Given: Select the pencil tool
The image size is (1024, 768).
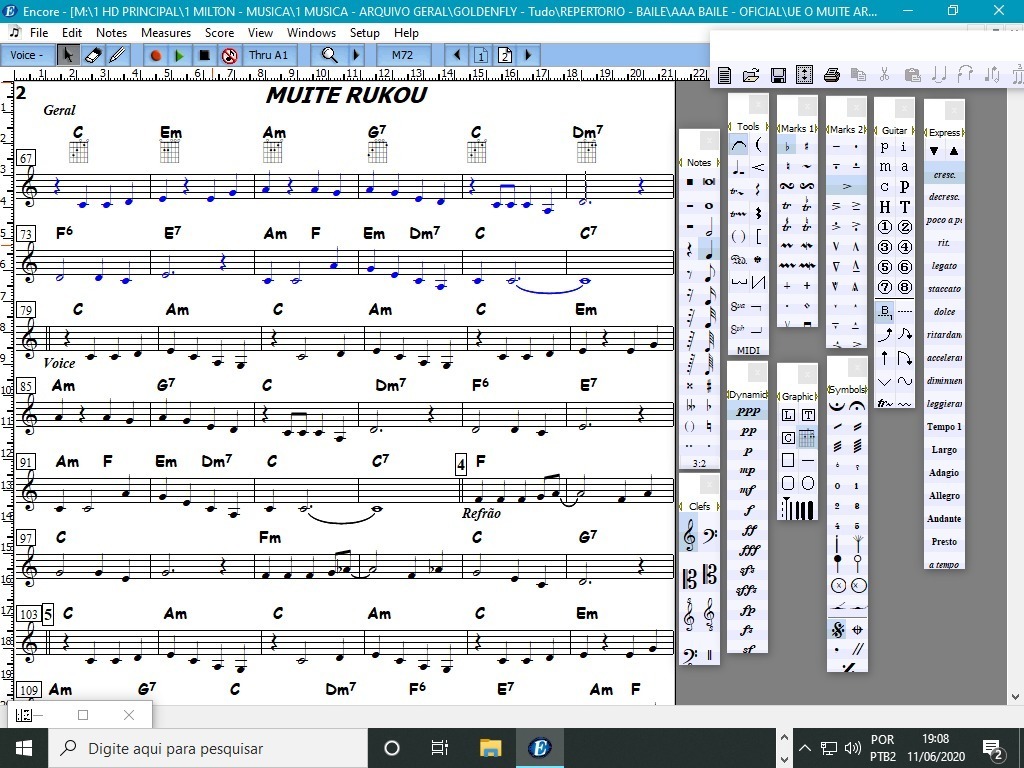Looking at the screenshot, I should tap(117, 55).
